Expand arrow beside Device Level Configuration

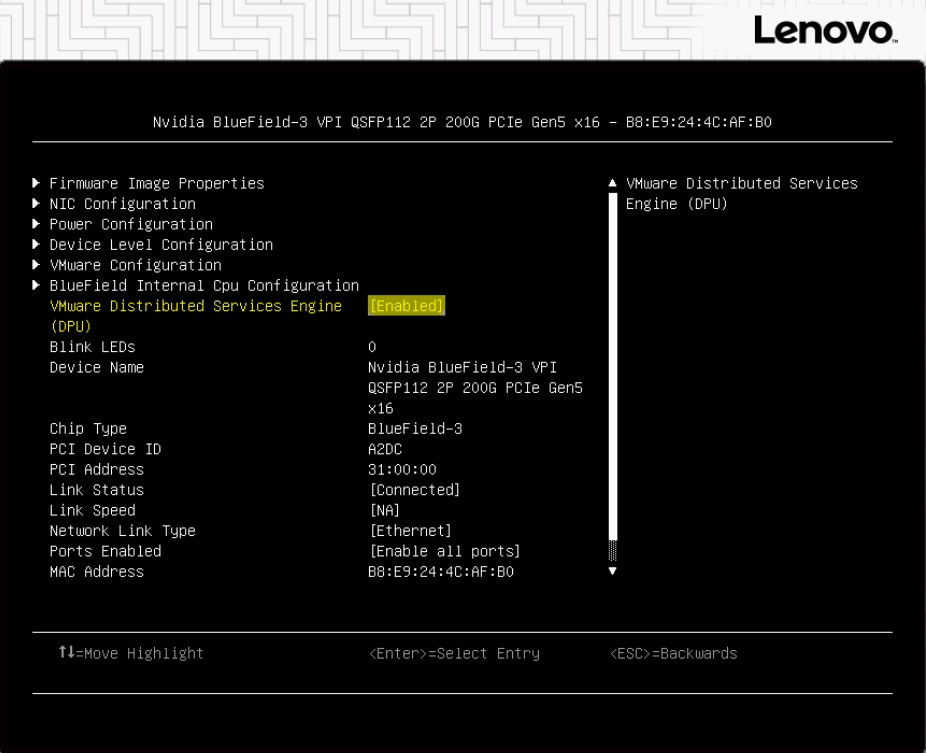pos(36,245)
